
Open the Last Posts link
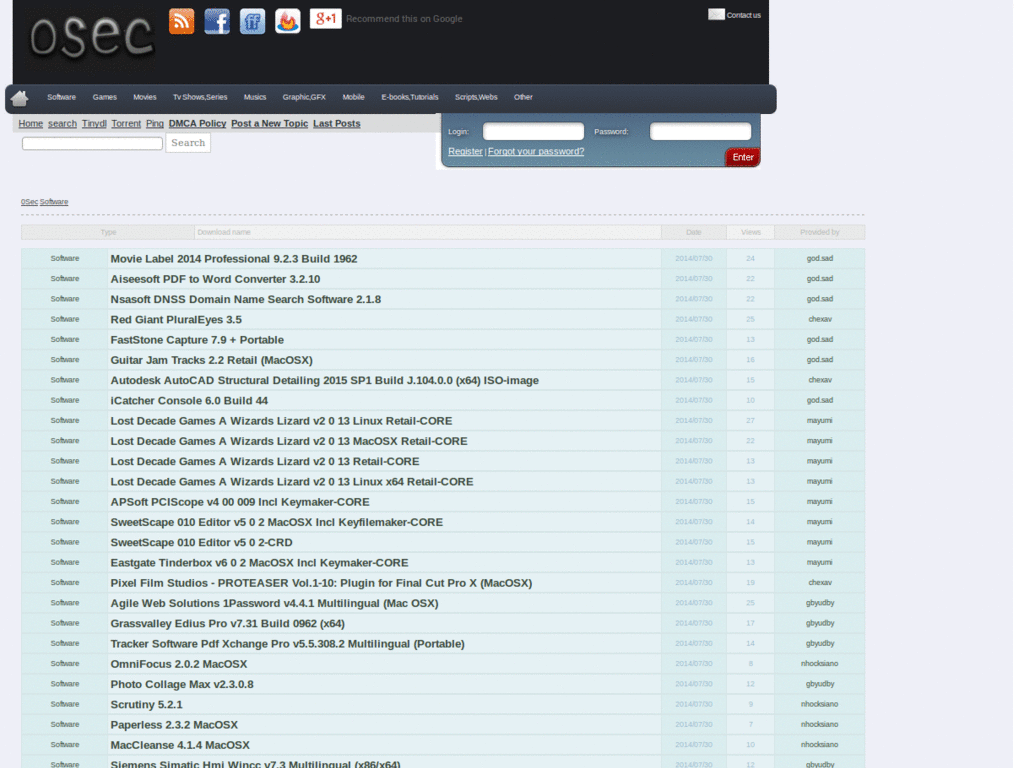click(x=336, y=123)
